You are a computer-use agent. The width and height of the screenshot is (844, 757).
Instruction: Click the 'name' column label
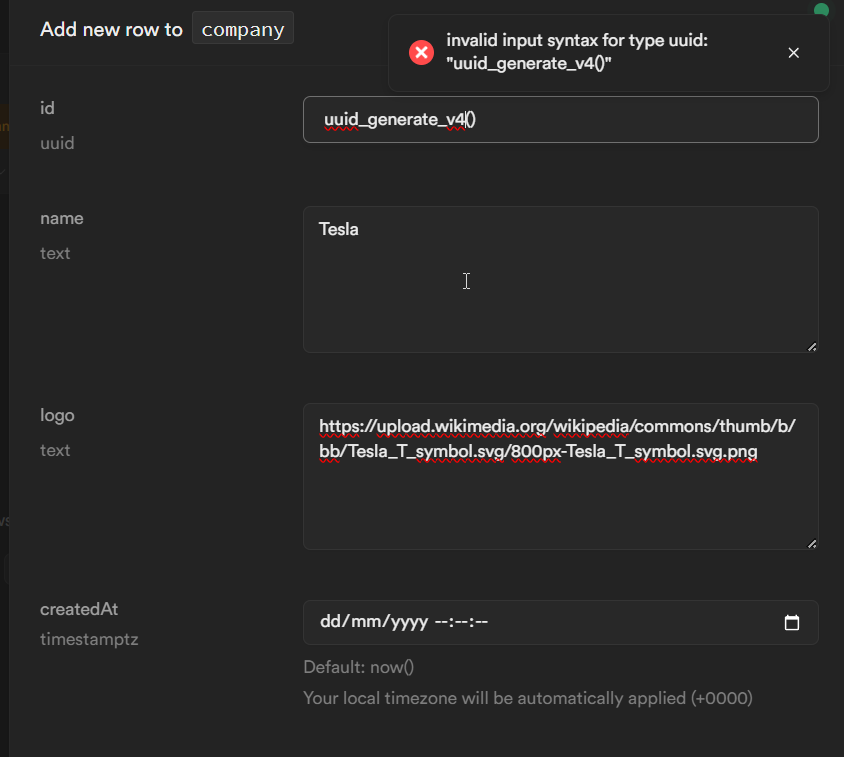point(62,219)
